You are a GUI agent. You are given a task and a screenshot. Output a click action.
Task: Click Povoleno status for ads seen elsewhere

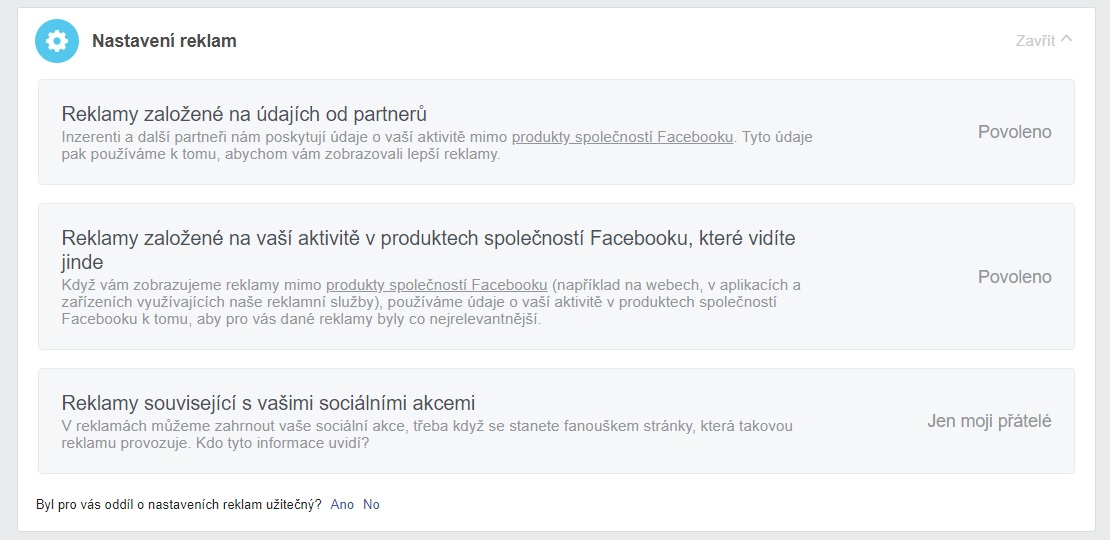[x=1014, y=277]
